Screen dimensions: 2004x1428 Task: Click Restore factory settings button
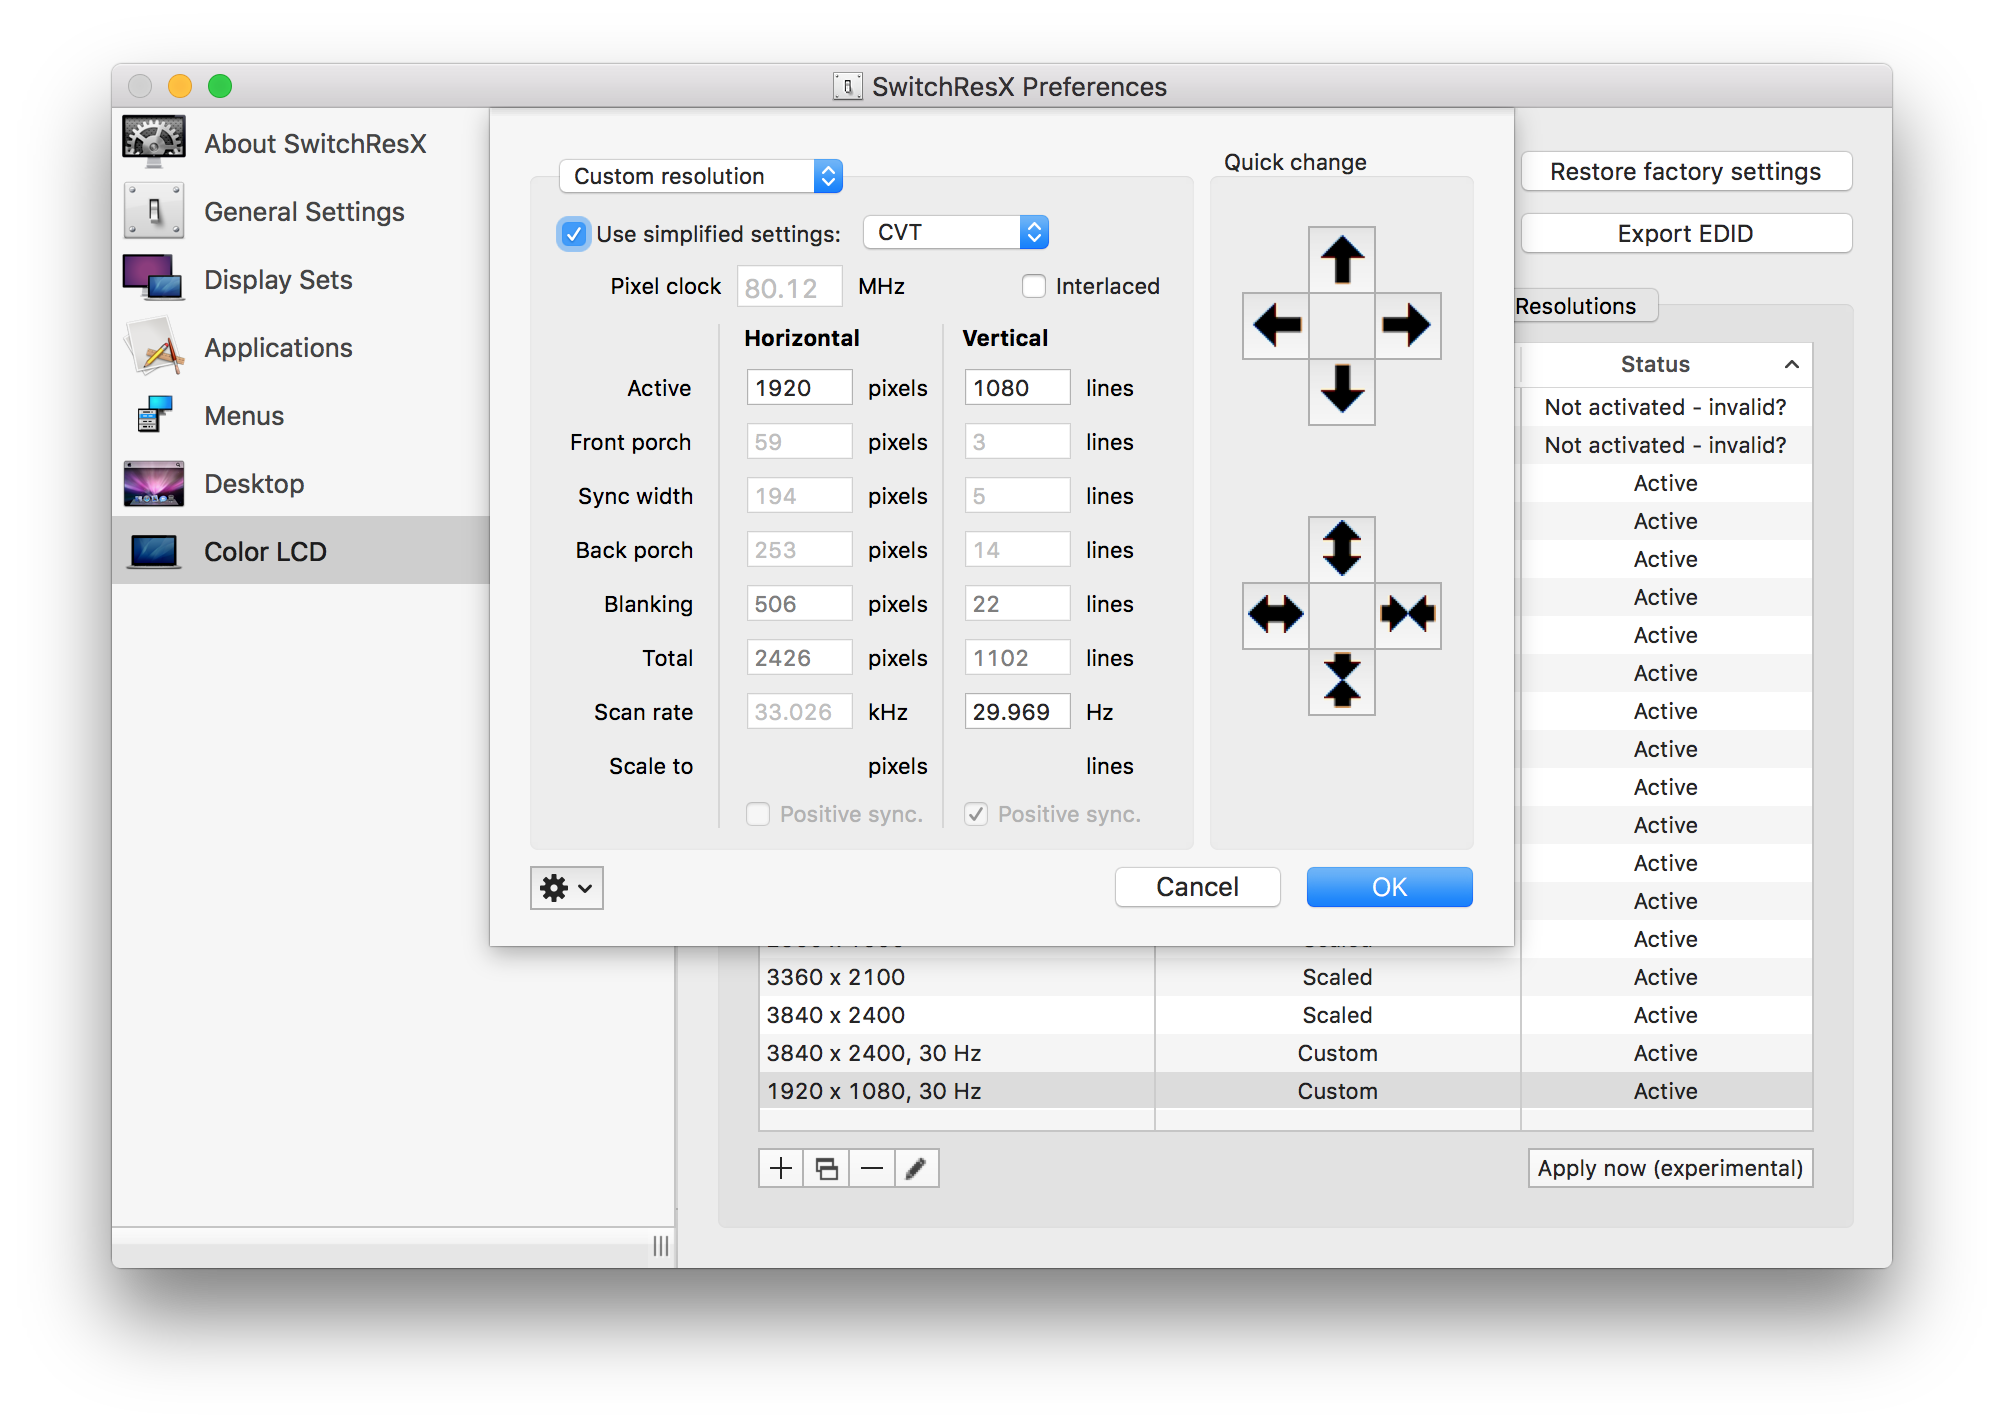pyautogui.click(x=1685, y=172)
